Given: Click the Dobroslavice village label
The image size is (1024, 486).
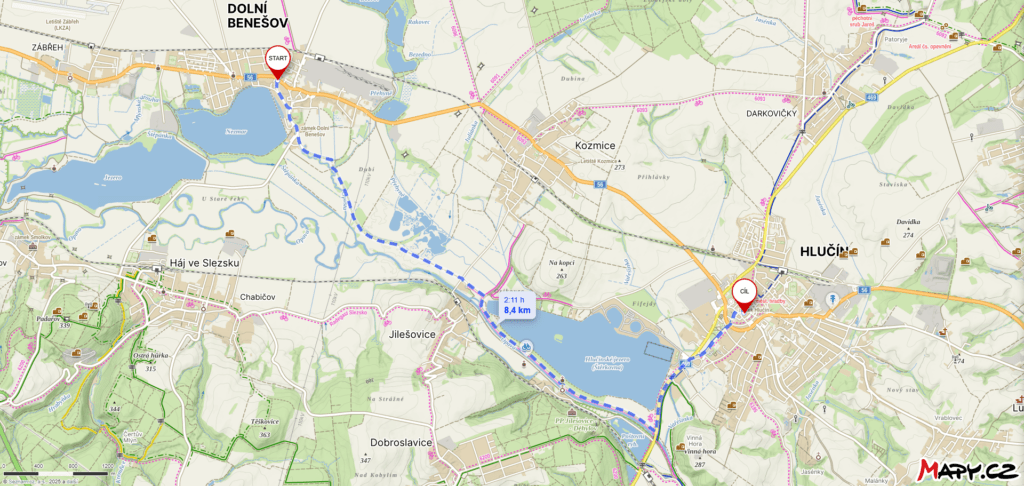Looking at the screenshot, I should point(401,442).
